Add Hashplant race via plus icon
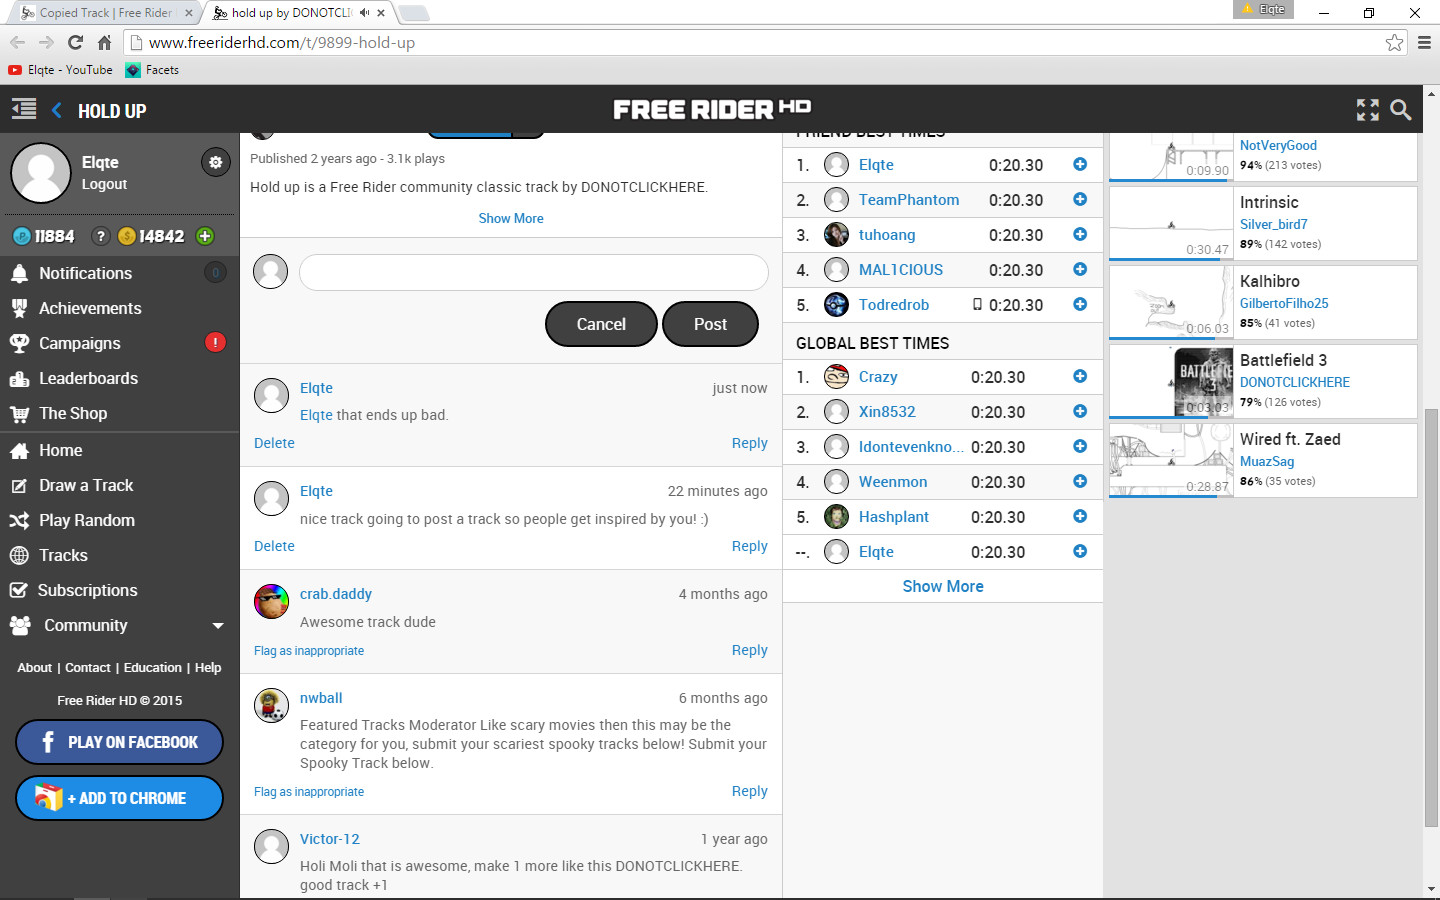 tap(1080, 516)
